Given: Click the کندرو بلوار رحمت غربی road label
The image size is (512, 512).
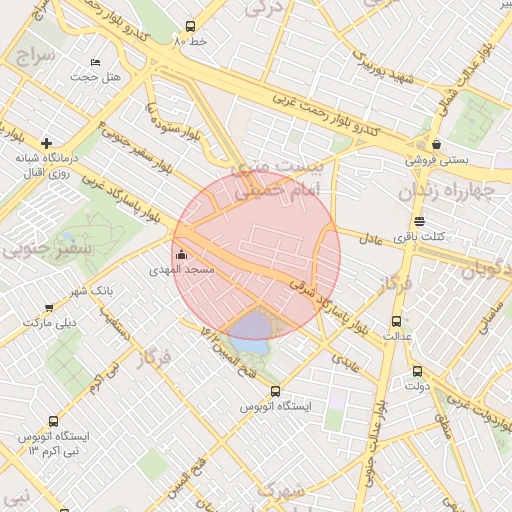Looking at the screenshot, I should (x=326, y=115).
